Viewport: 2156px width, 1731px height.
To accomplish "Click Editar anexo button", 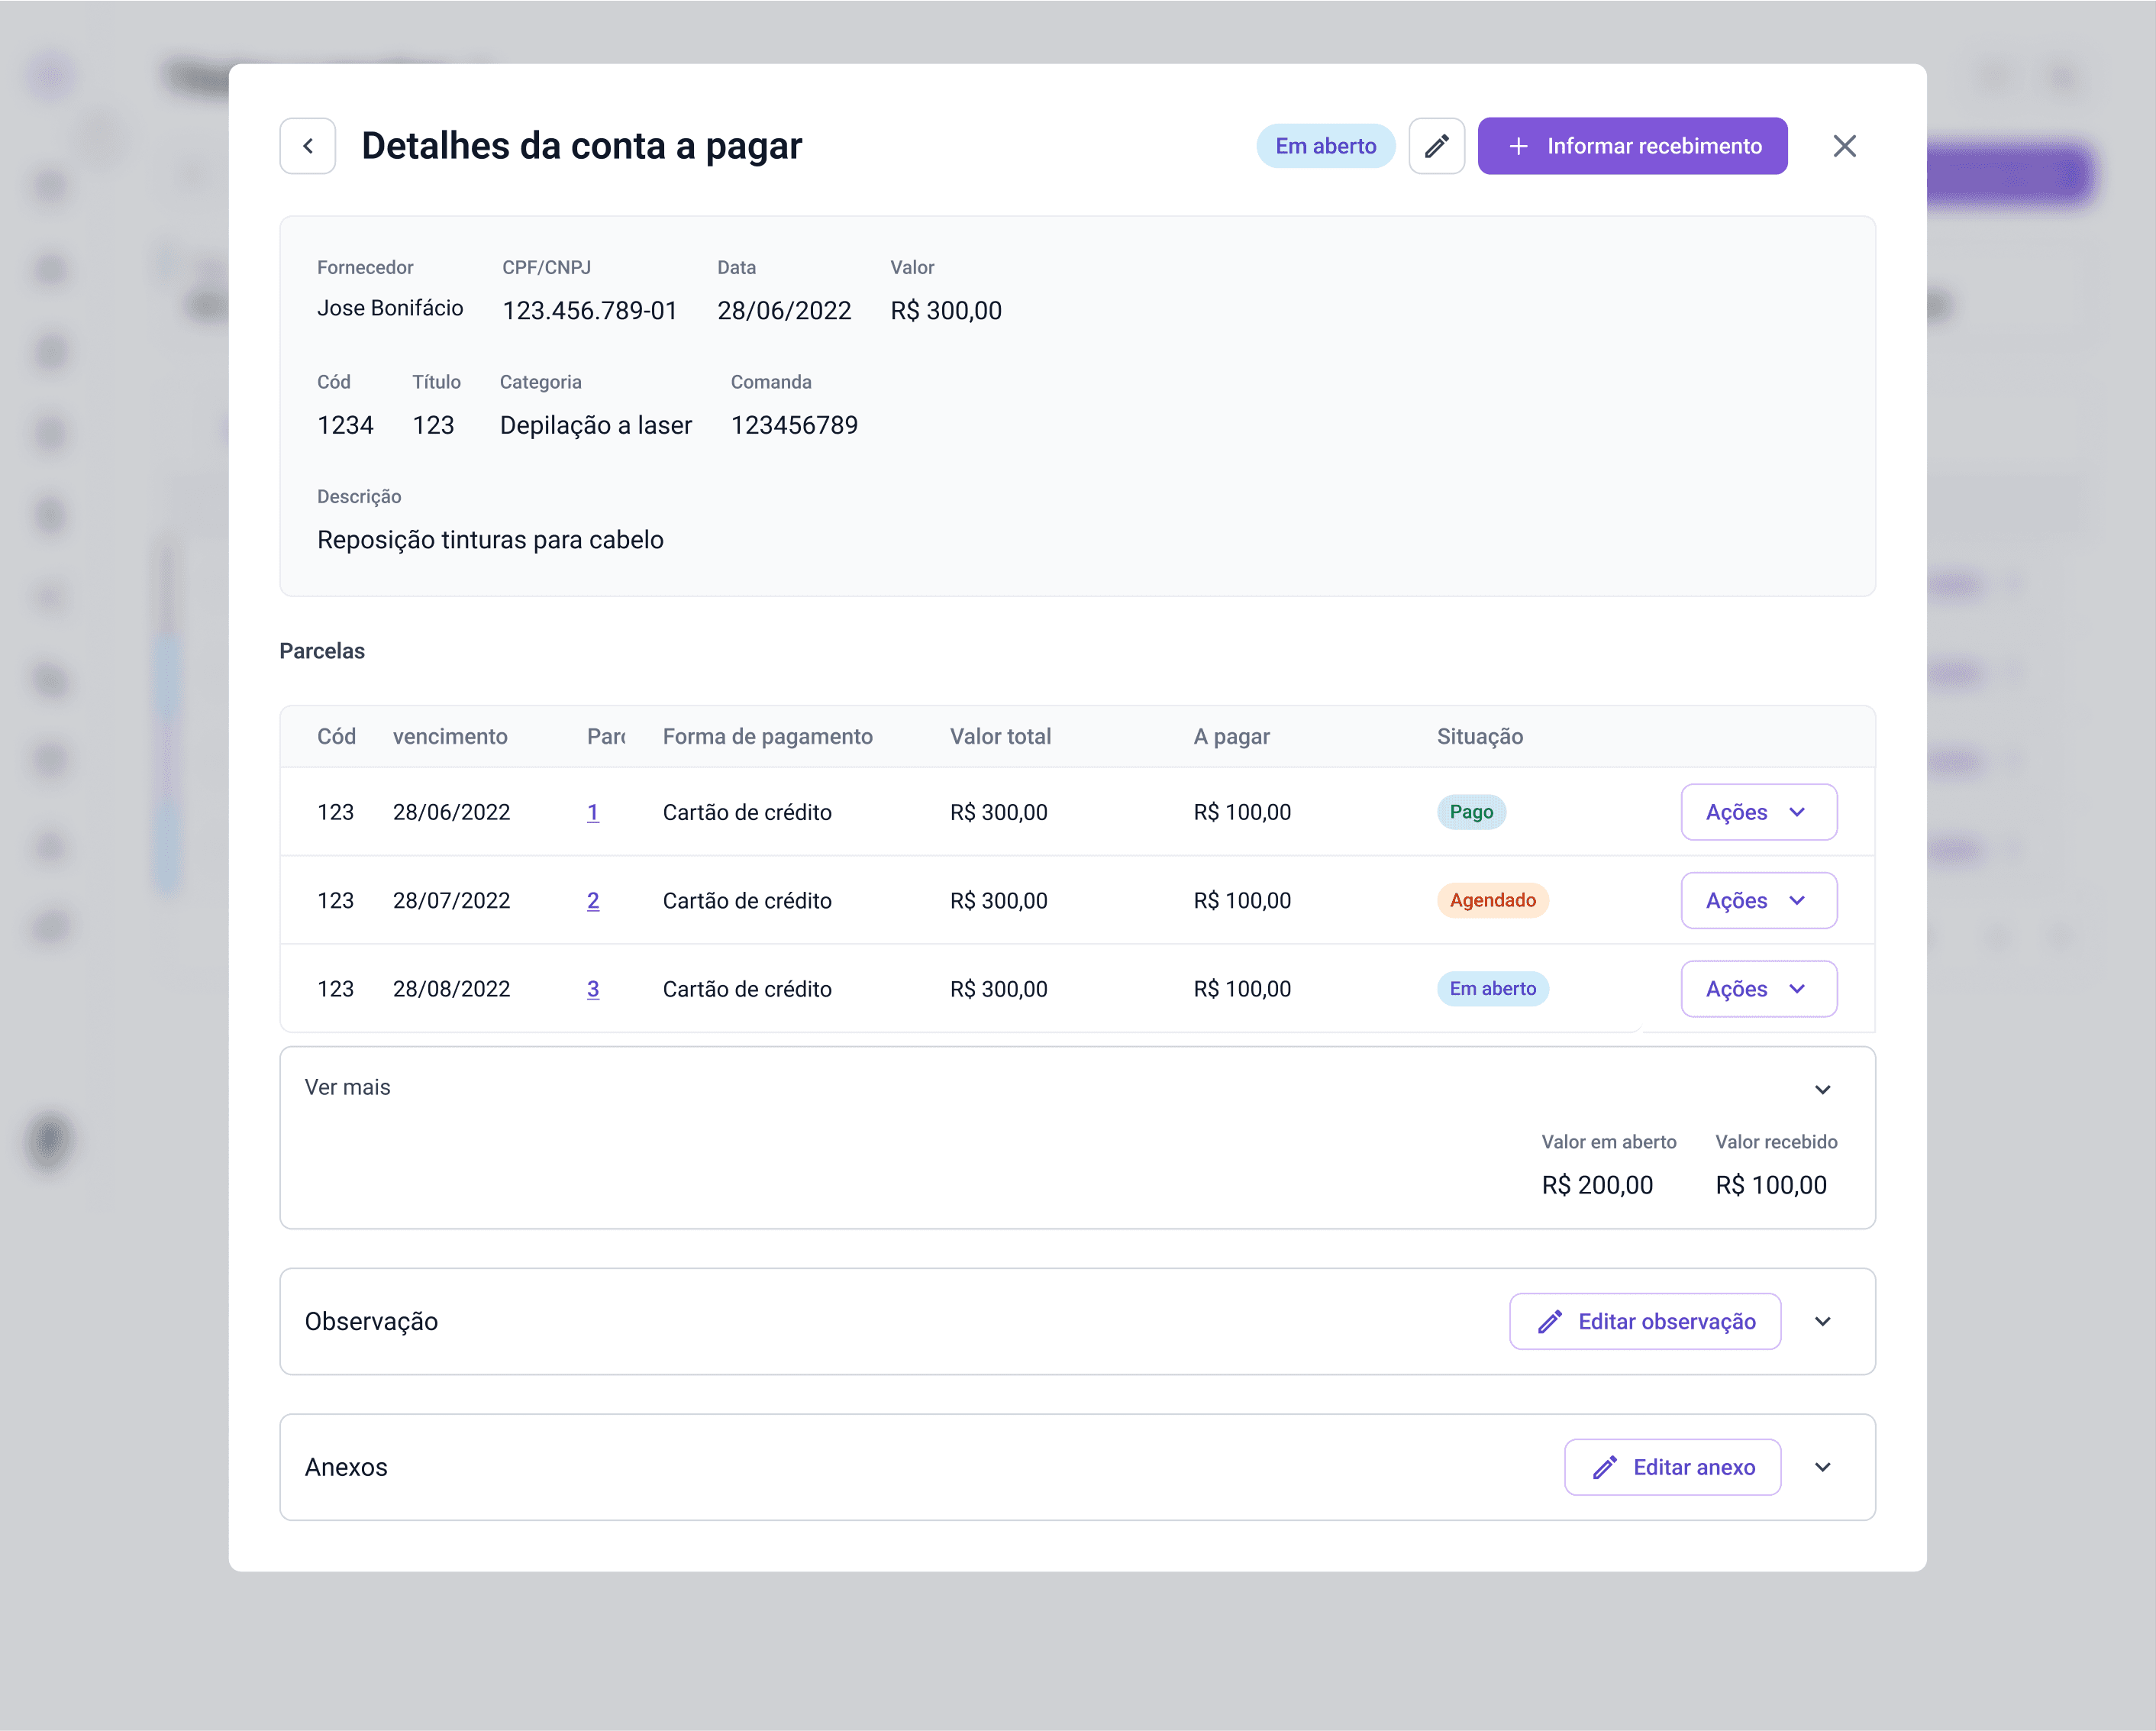I will pyautogui.click(x=1672, y=1467).
